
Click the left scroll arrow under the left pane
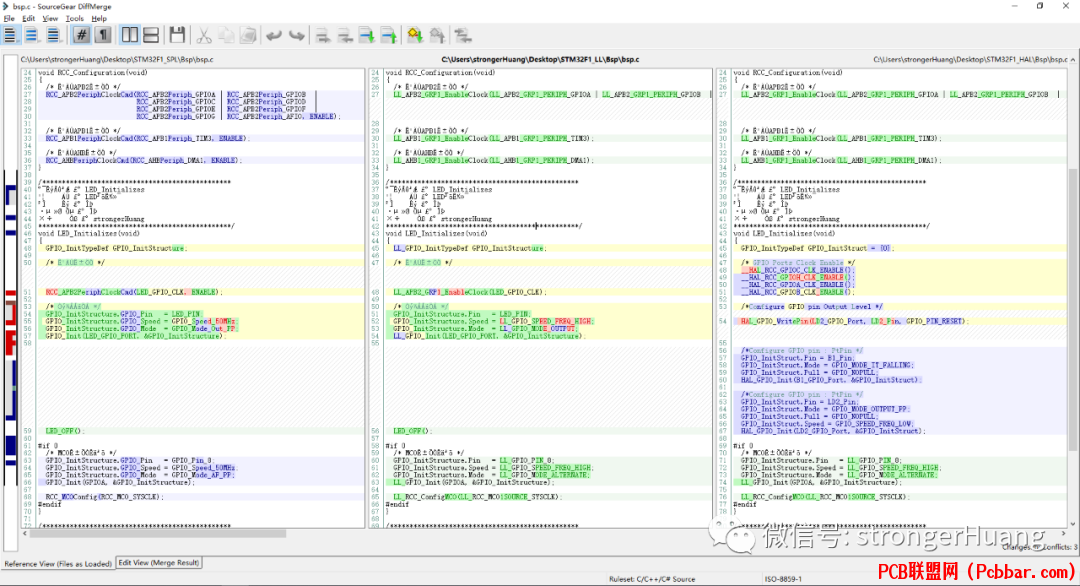point(25,534)
